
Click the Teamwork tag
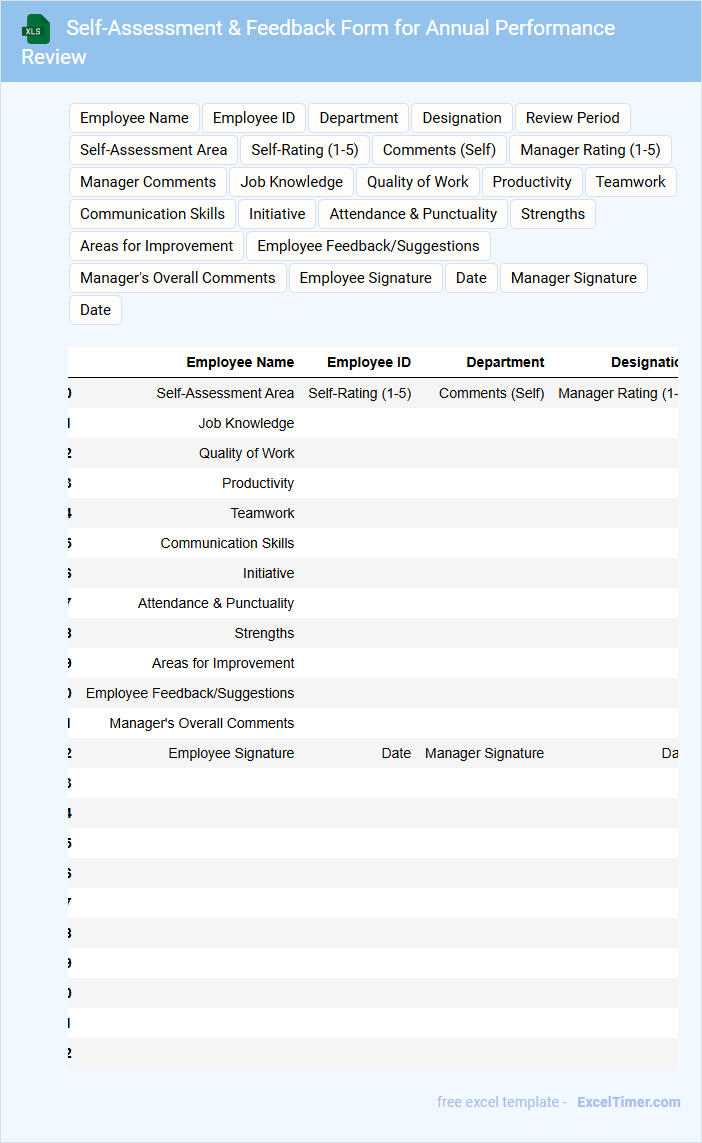point(630,182)
